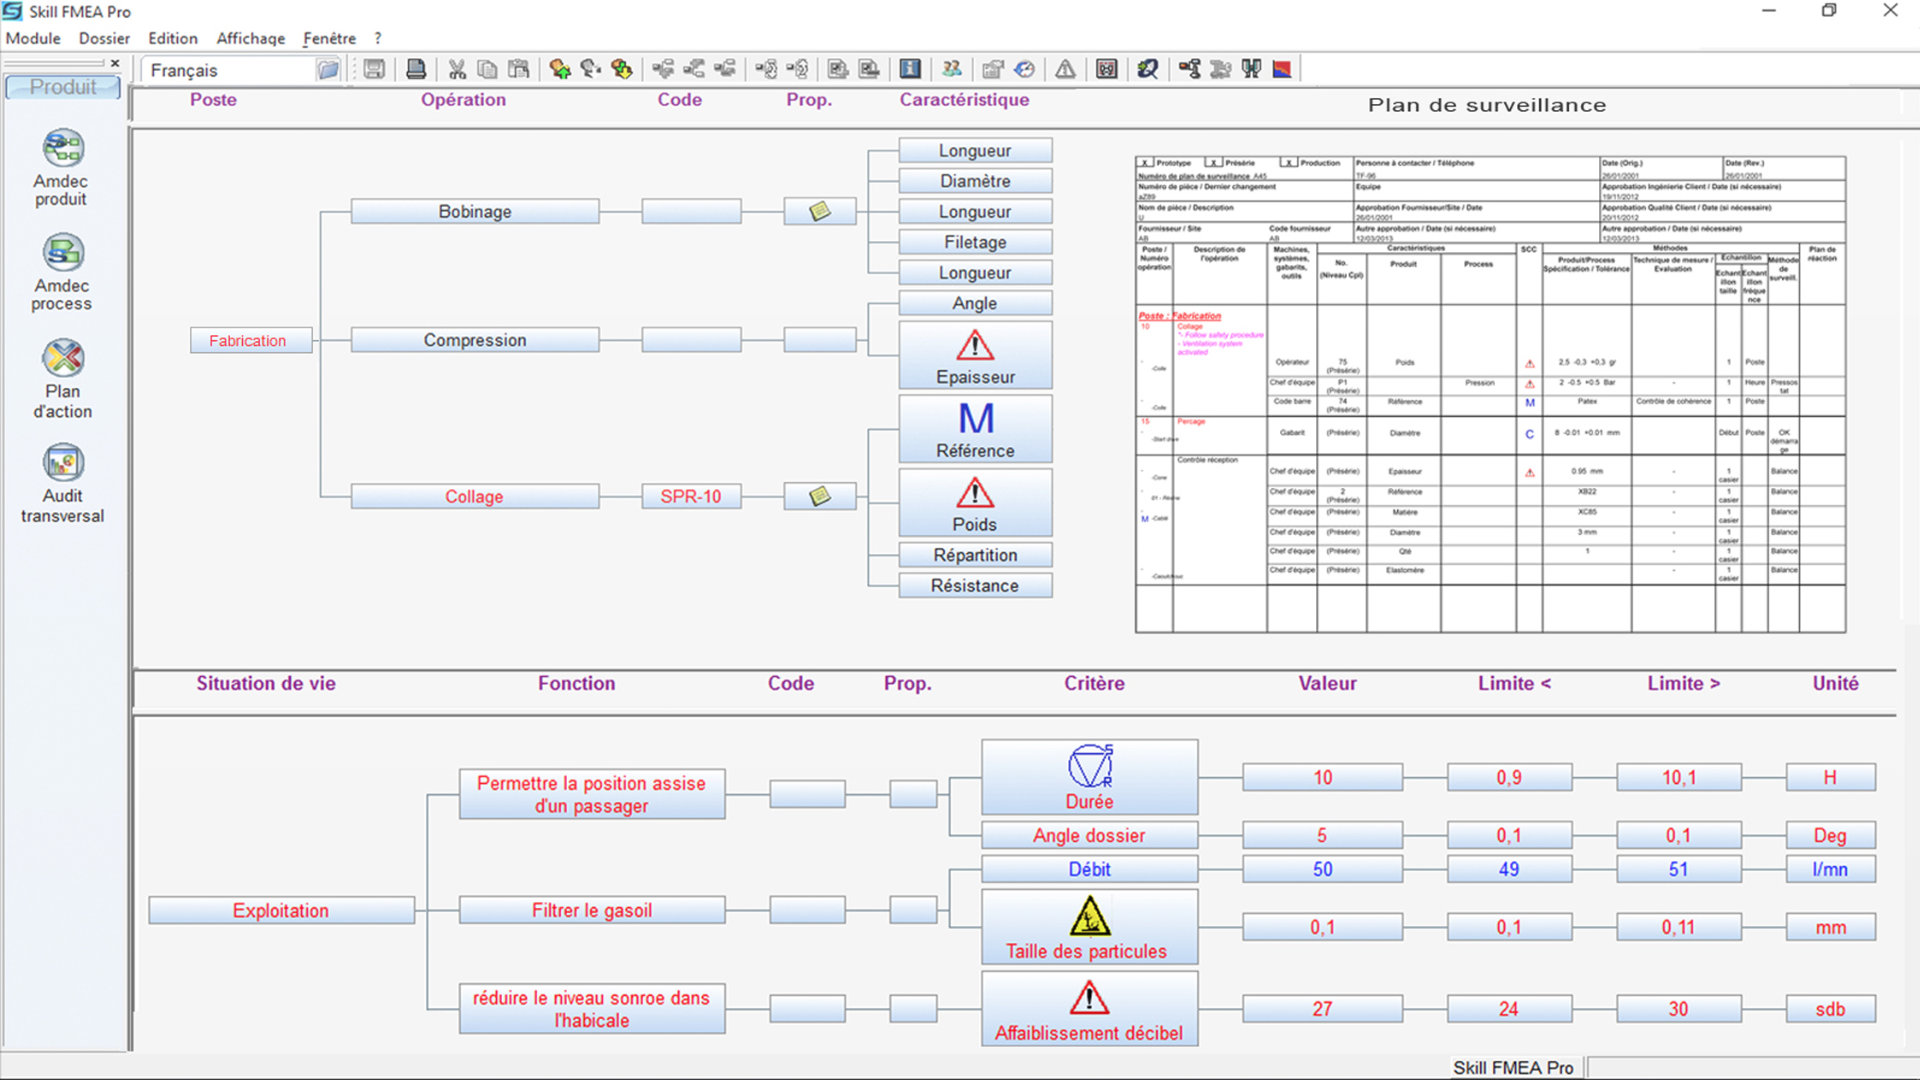Image resolution: width=1920 pixels, height=1080 pixels.
Task: Select the Répartition characteristic
Action: pos(975,555)
